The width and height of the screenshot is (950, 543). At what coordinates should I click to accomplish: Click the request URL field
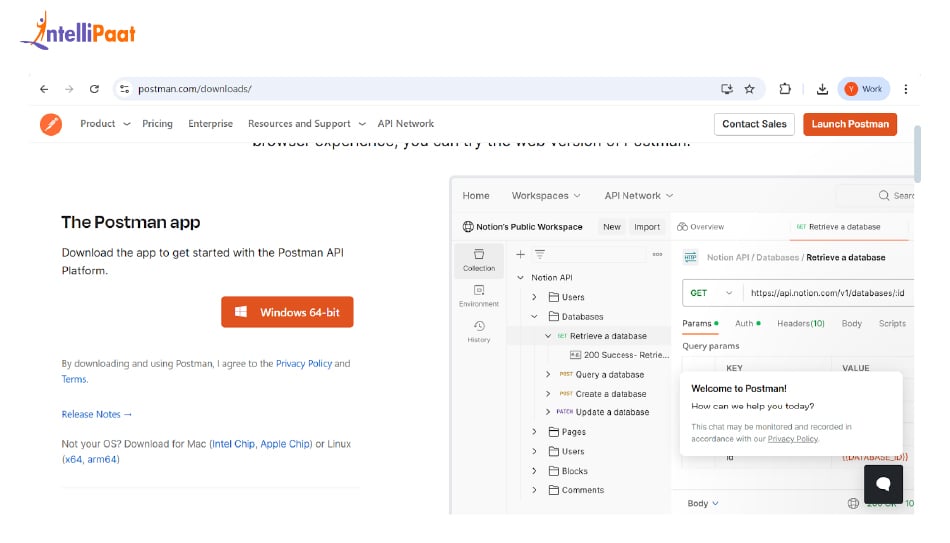tap(828, 293)
